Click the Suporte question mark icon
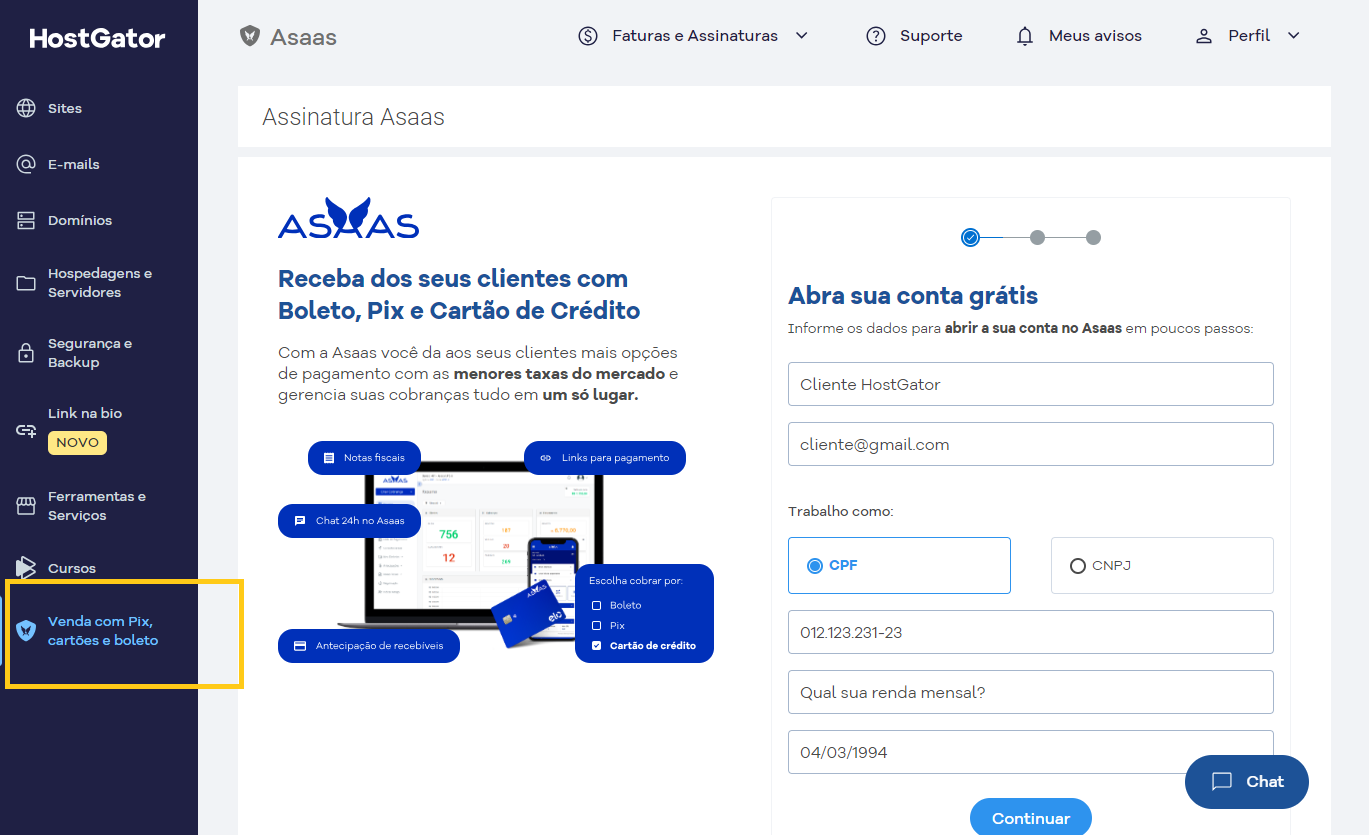The image size is (1369, 835). point(876,36)
